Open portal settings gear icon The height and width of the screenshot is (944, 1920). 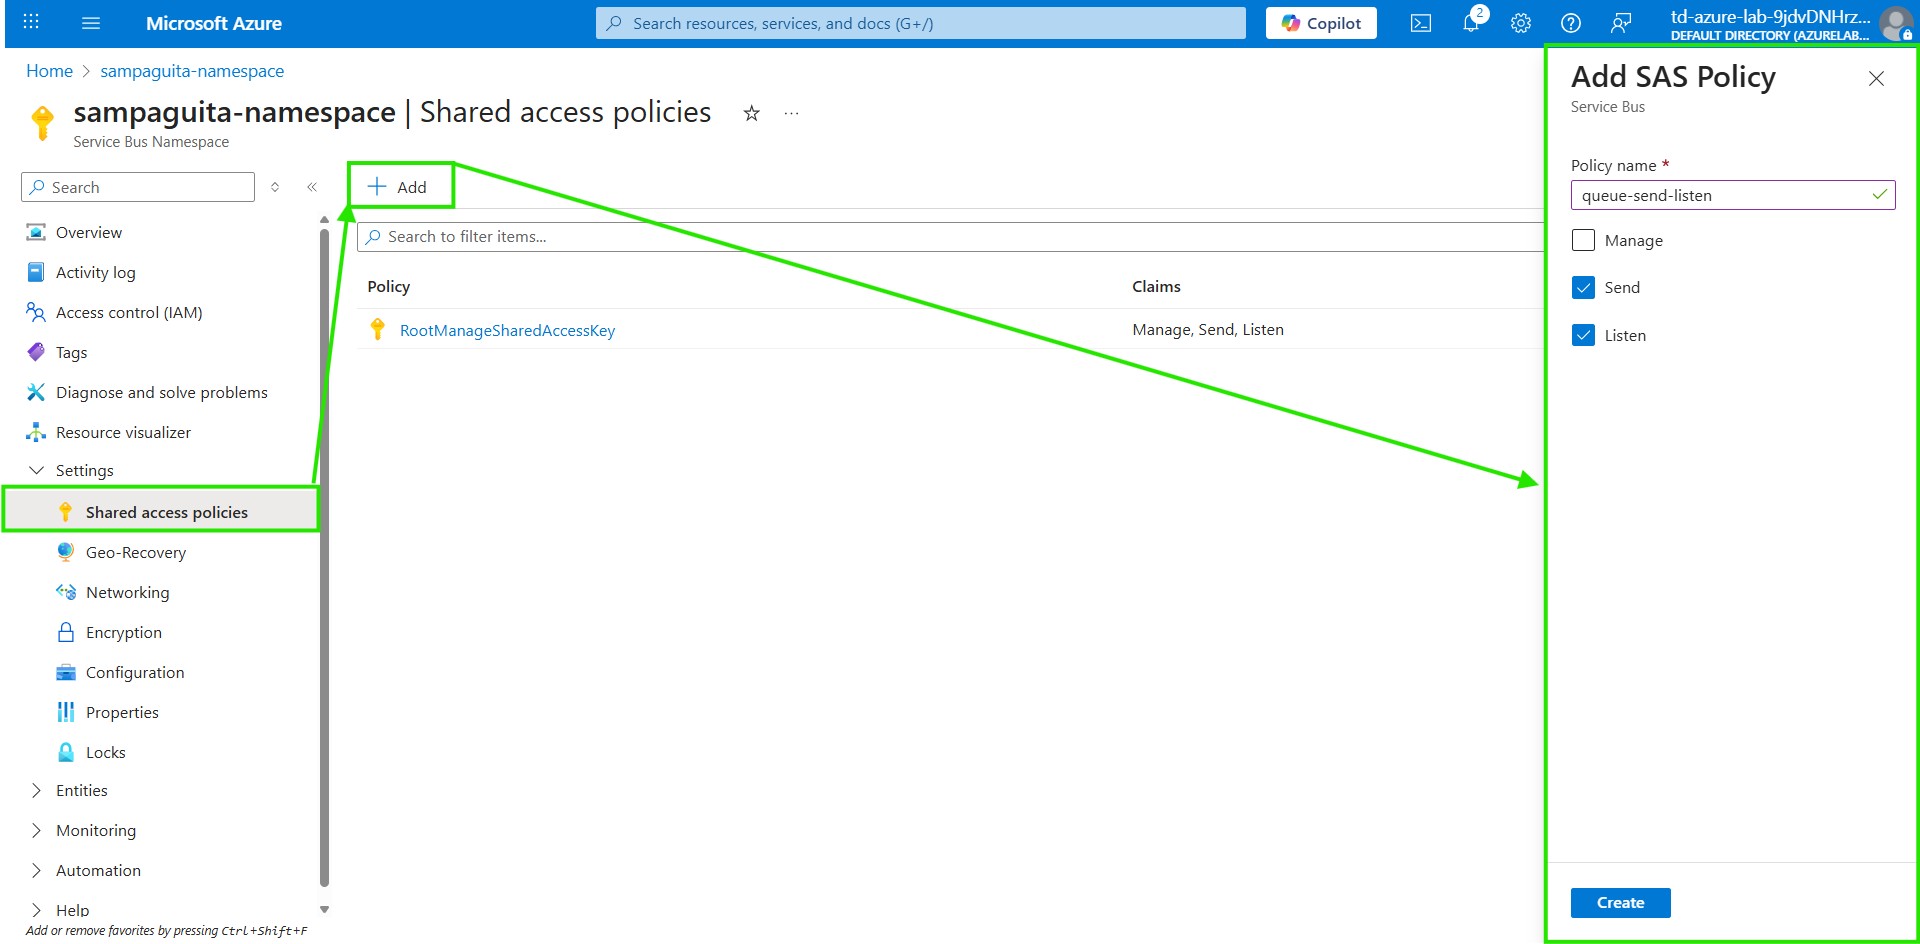(1520, 23)
